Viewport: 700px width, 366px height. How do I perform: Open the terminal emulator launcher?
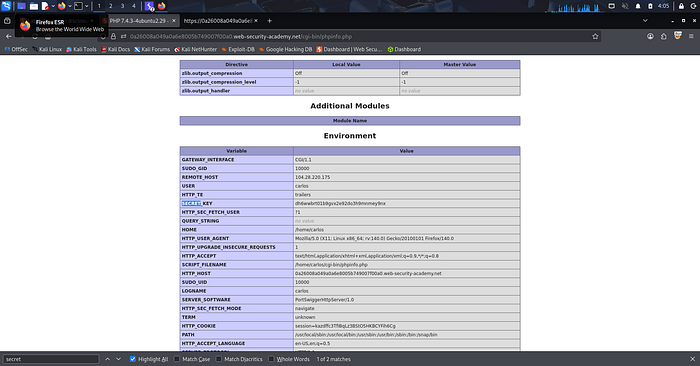[x=78, y=6]
